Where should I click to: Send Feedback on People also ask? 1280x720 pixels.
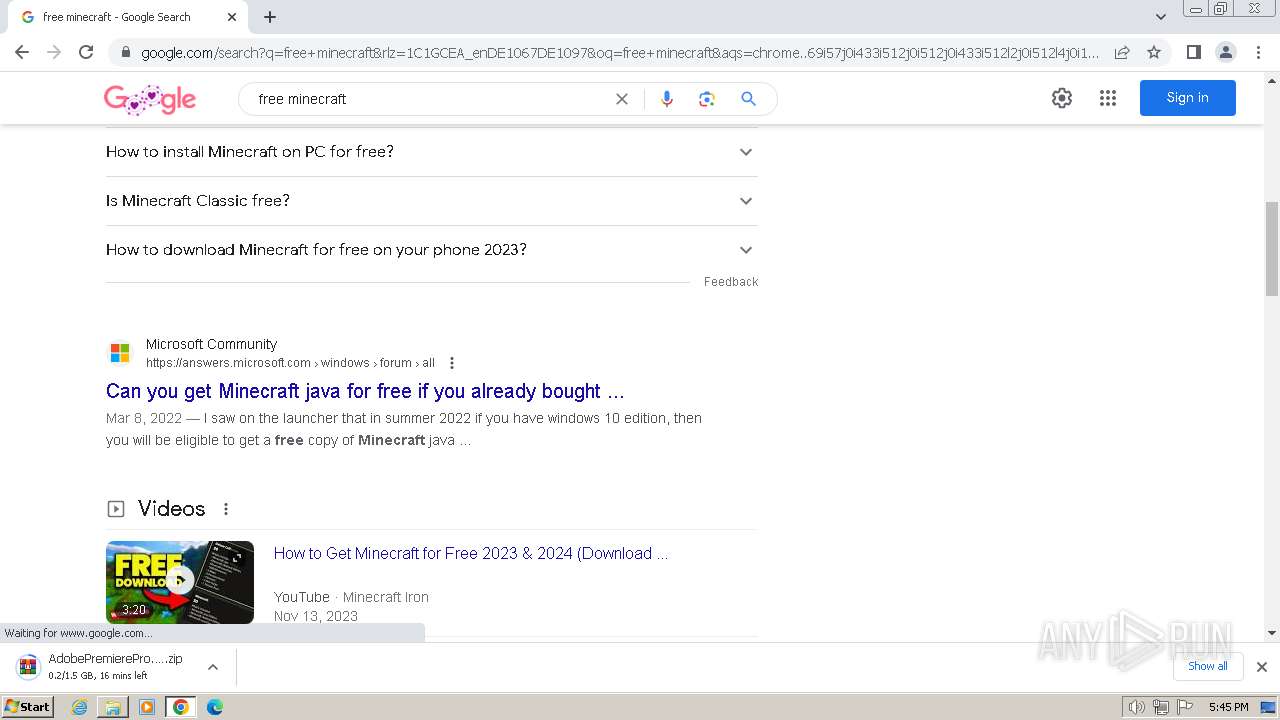coord(731,282)
